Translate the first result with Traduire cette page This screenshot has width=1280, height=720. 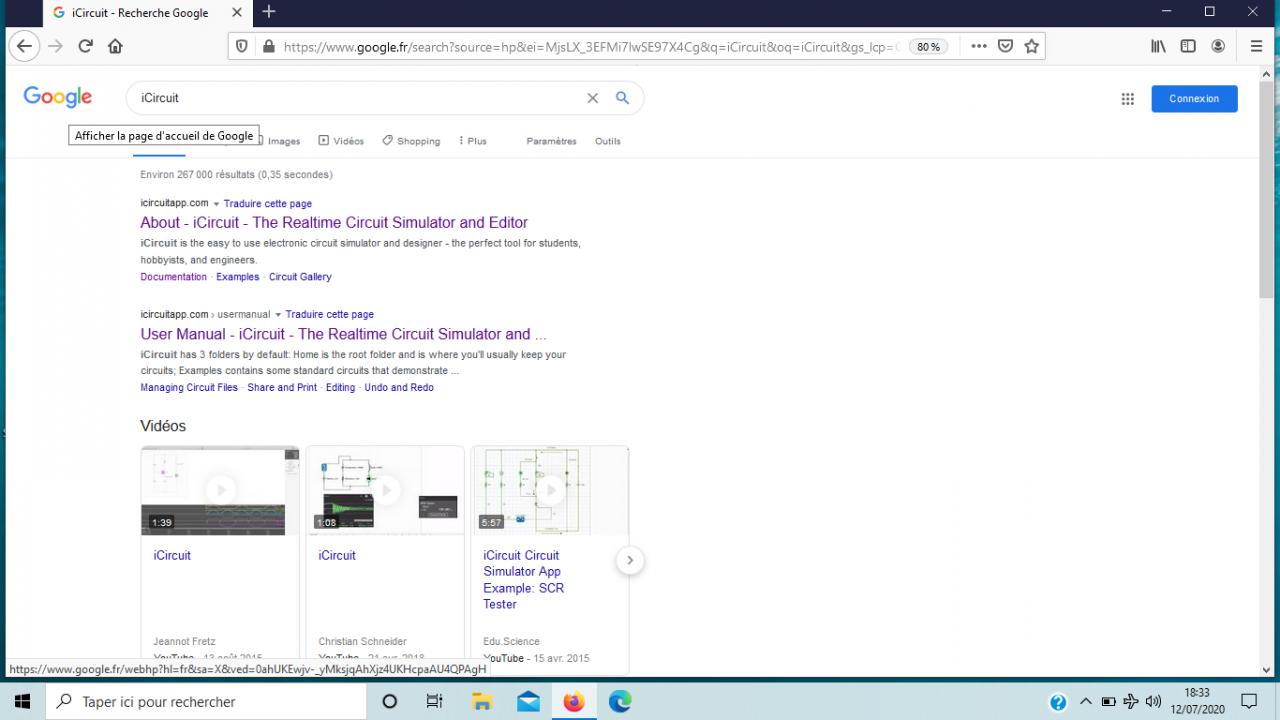pos(268,204)
